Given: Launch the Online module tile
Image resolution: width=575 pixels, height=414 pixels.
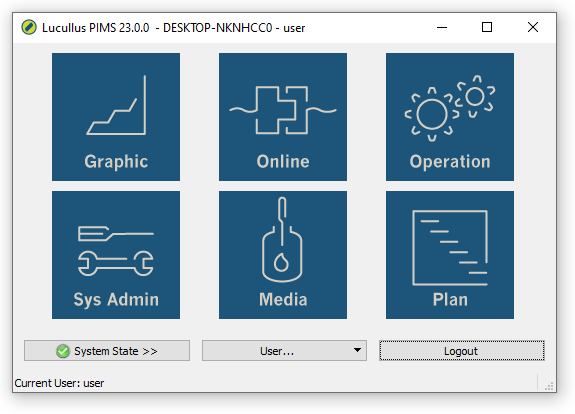Looking at the screenshot, I should (283, 117).
